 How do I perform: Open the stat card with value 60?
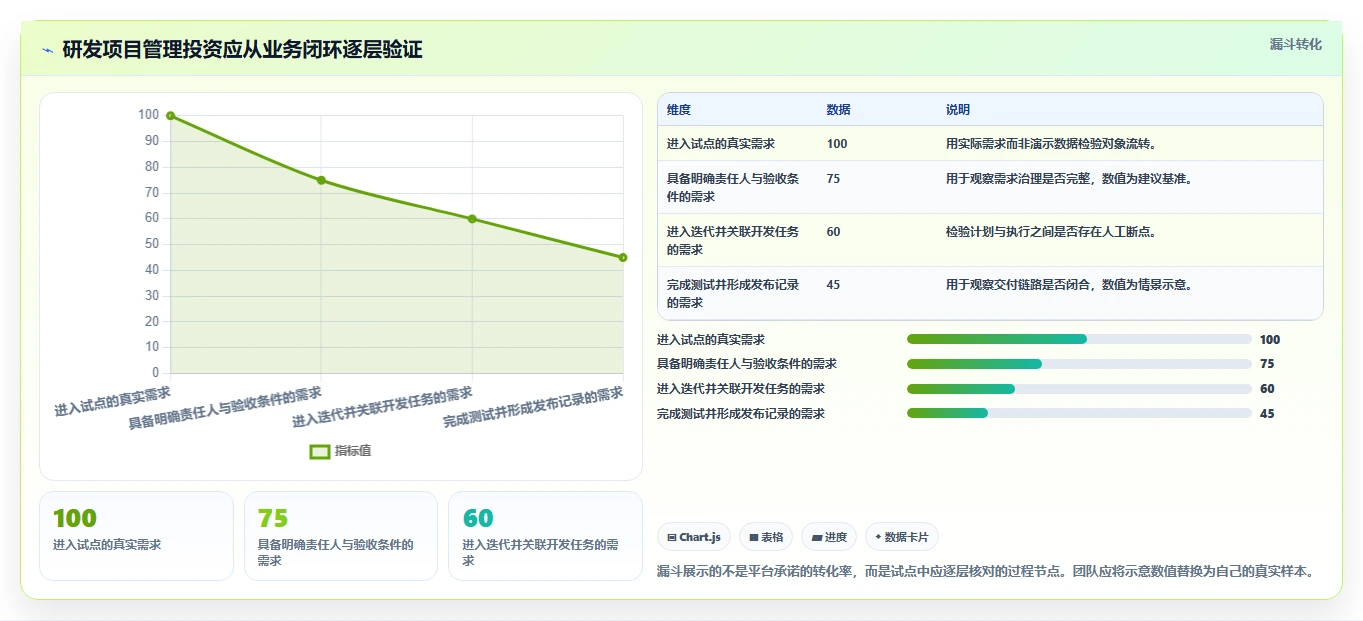tap(545, 536)
